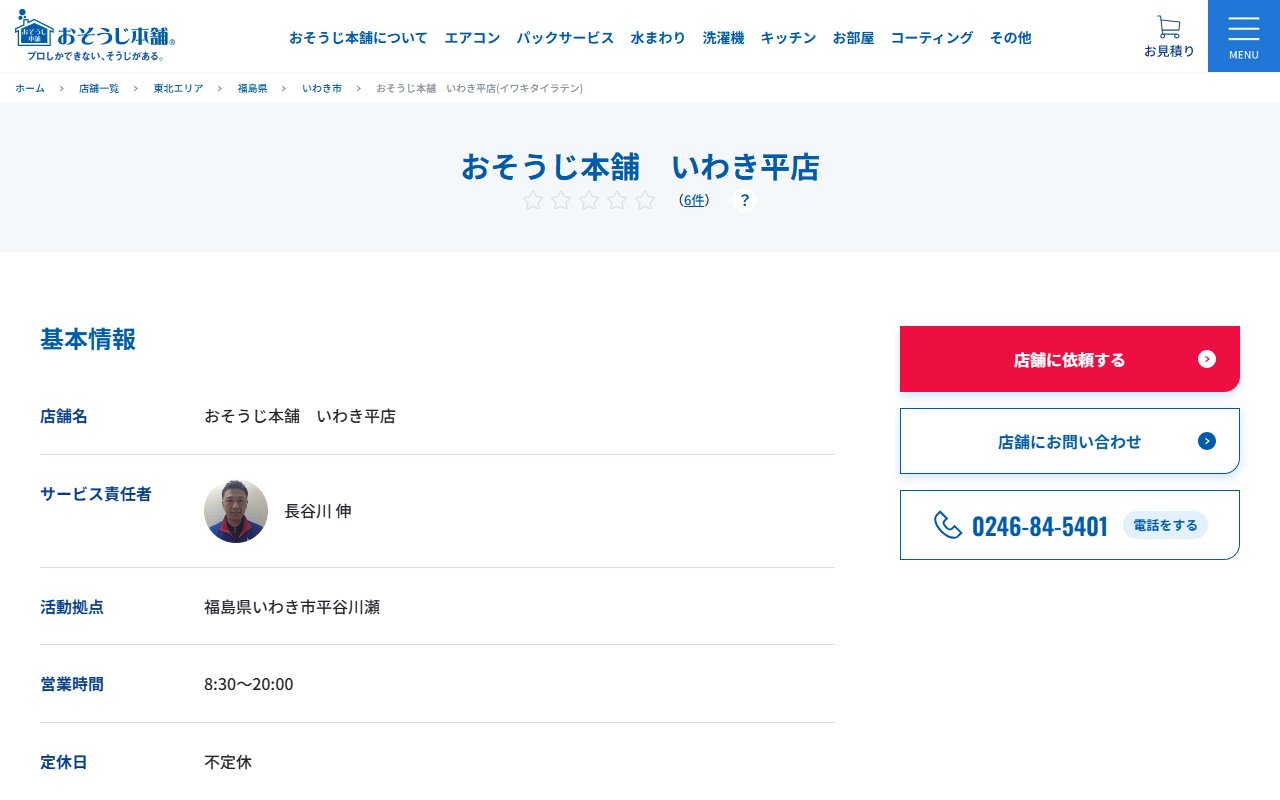Click the first rating star
Viewport: 1280px width, 800px height.
[x=533, y=200]
